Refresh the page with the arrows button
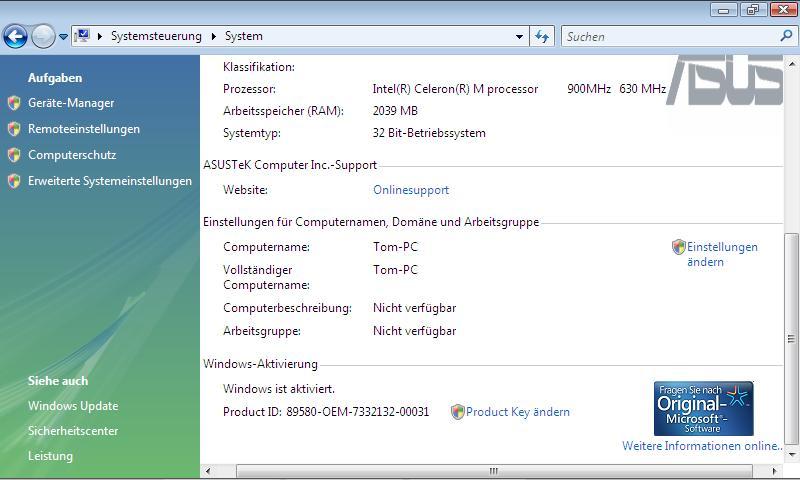This screenshot has height=480, width=800. (542, 36)
